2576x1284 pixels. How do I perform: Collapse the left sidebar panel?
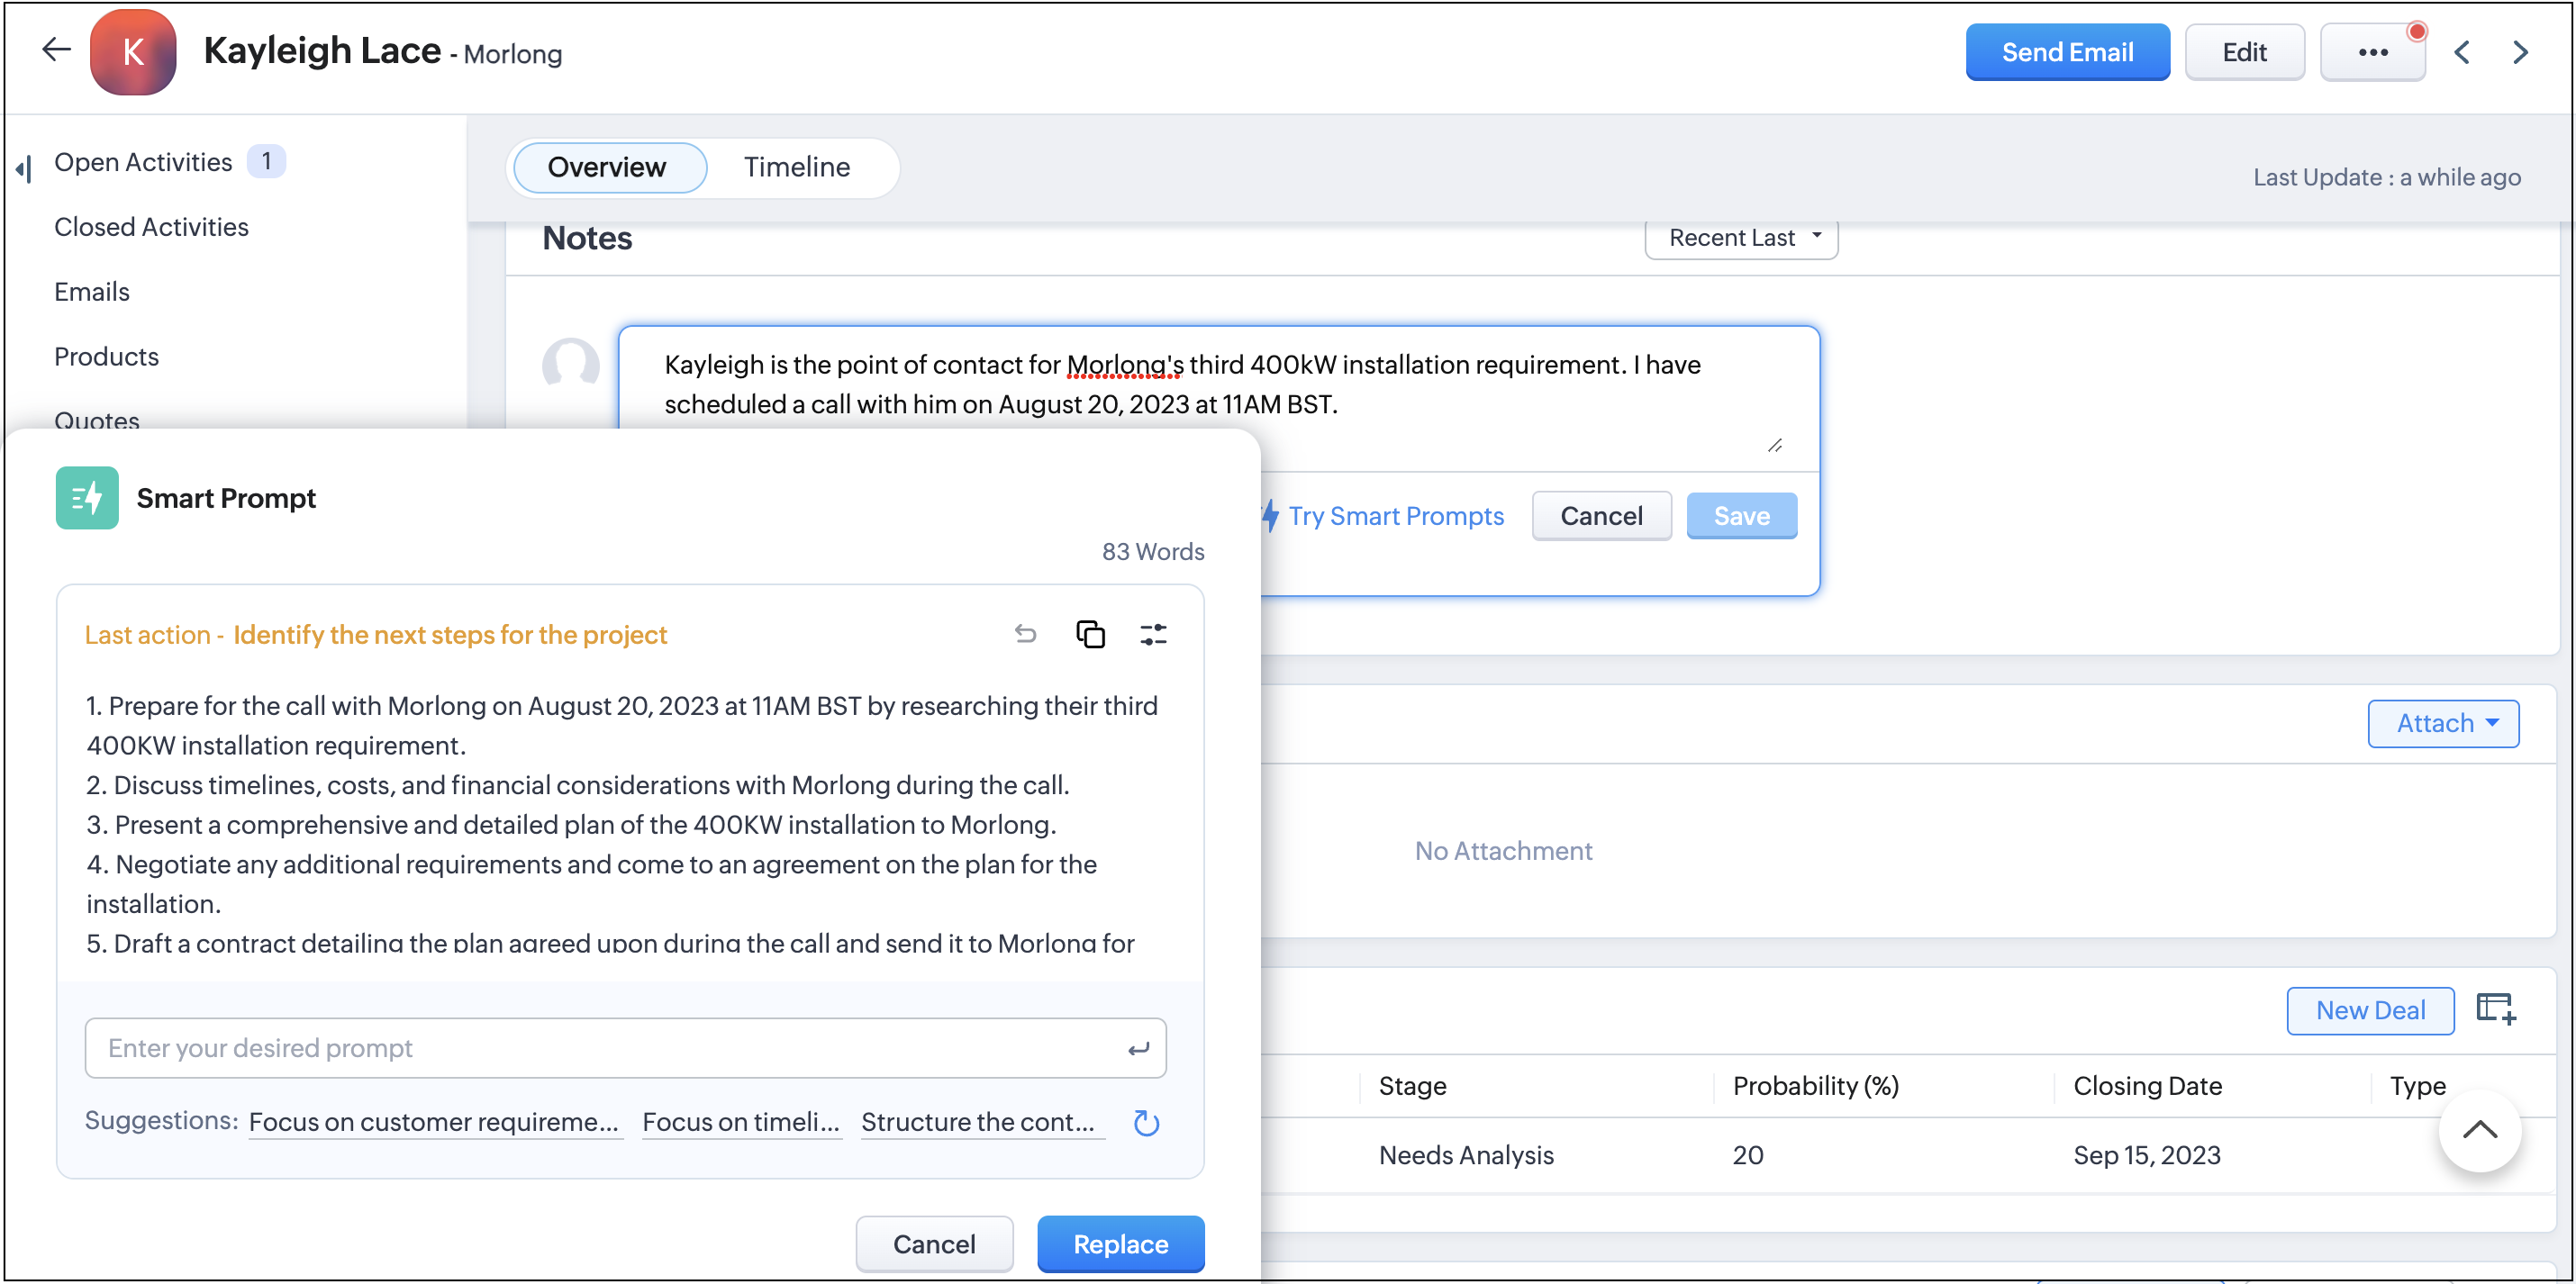(x=24, y=168)
